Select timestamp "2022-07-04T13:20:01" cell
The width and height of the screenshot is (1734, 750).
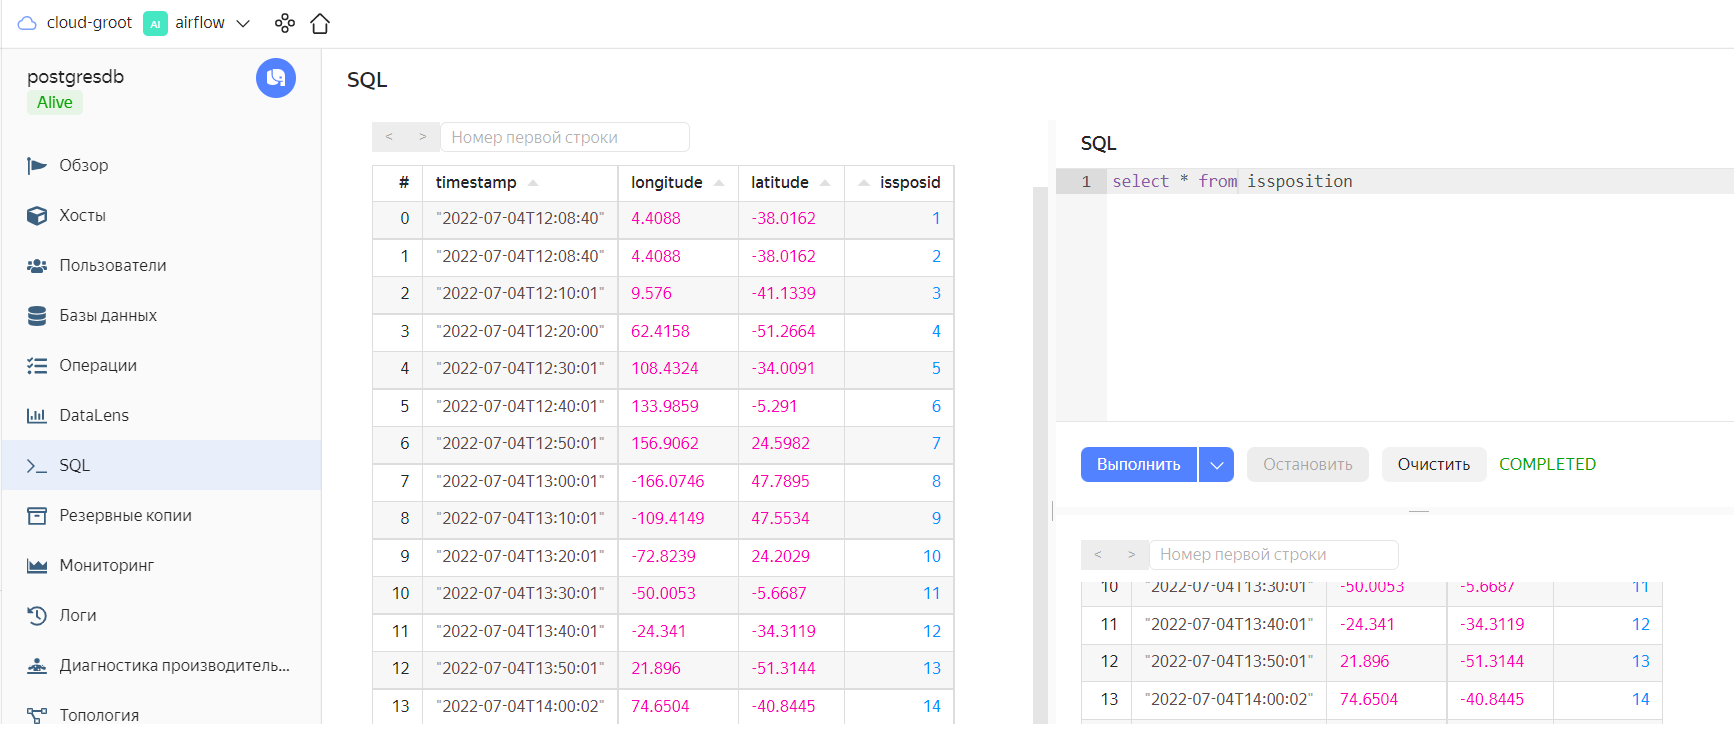pyautogui.click(x=520, y=556)
